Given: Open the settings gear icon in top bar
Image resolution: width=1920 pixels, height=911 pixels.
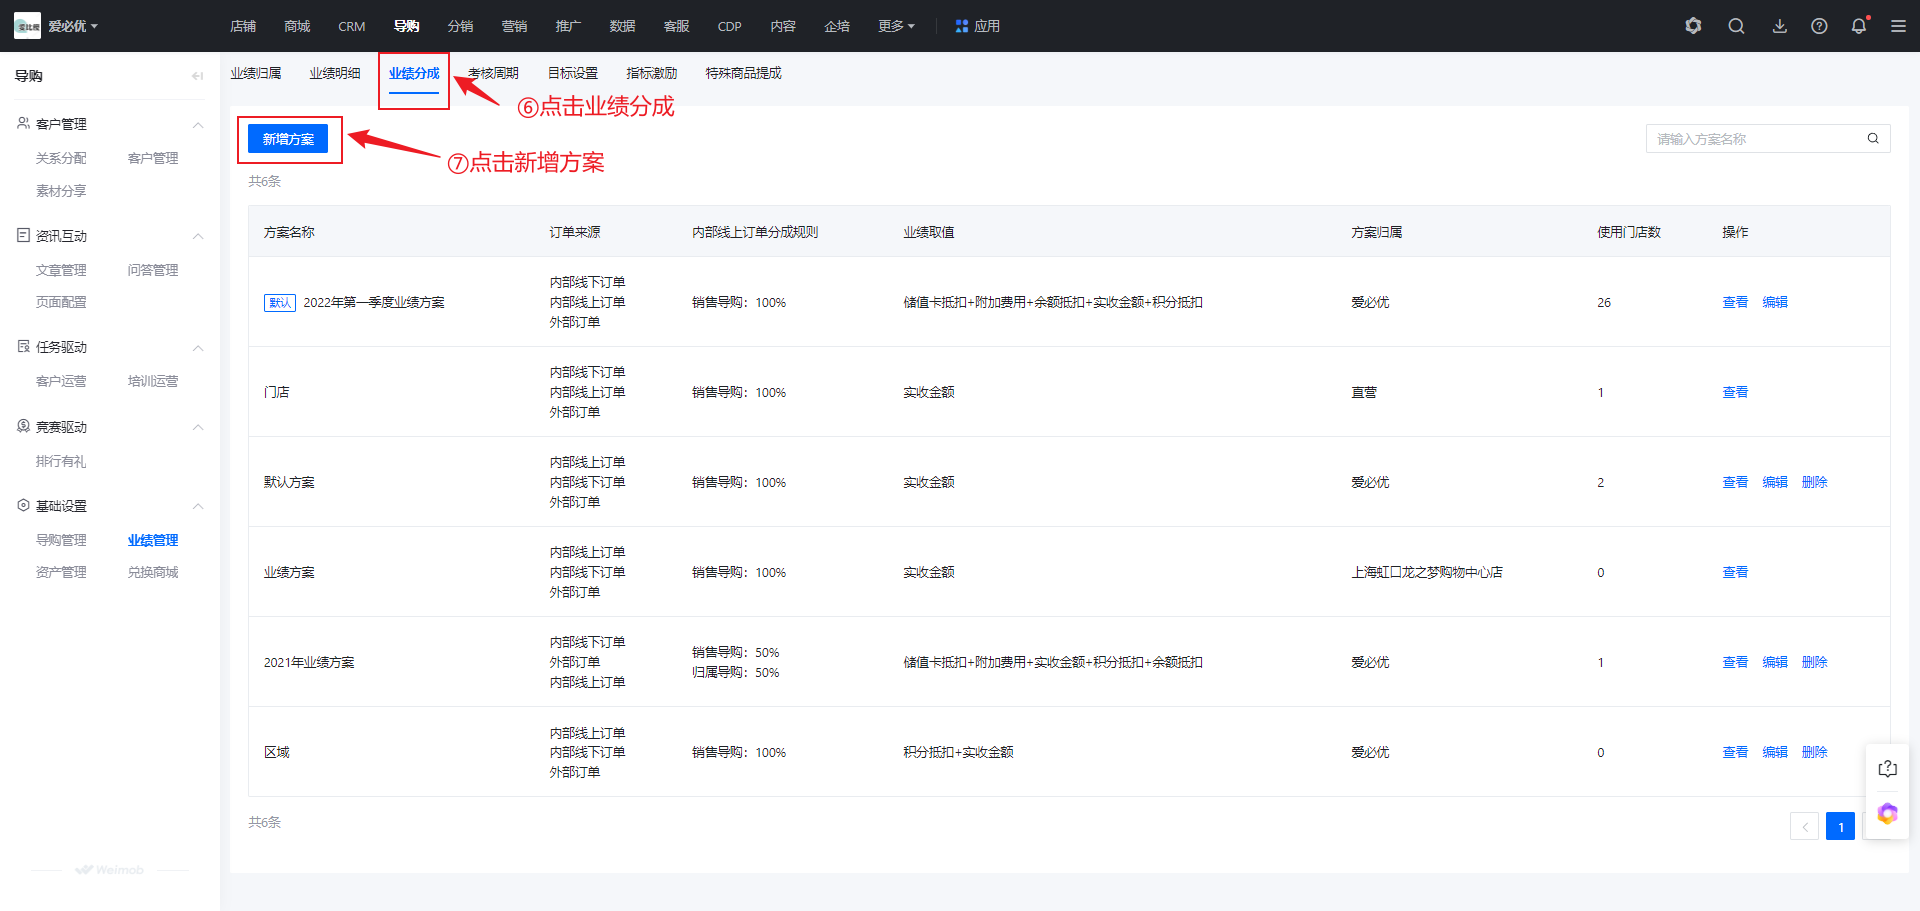Looking at the screenshot, I should (x=1693, y=26).
